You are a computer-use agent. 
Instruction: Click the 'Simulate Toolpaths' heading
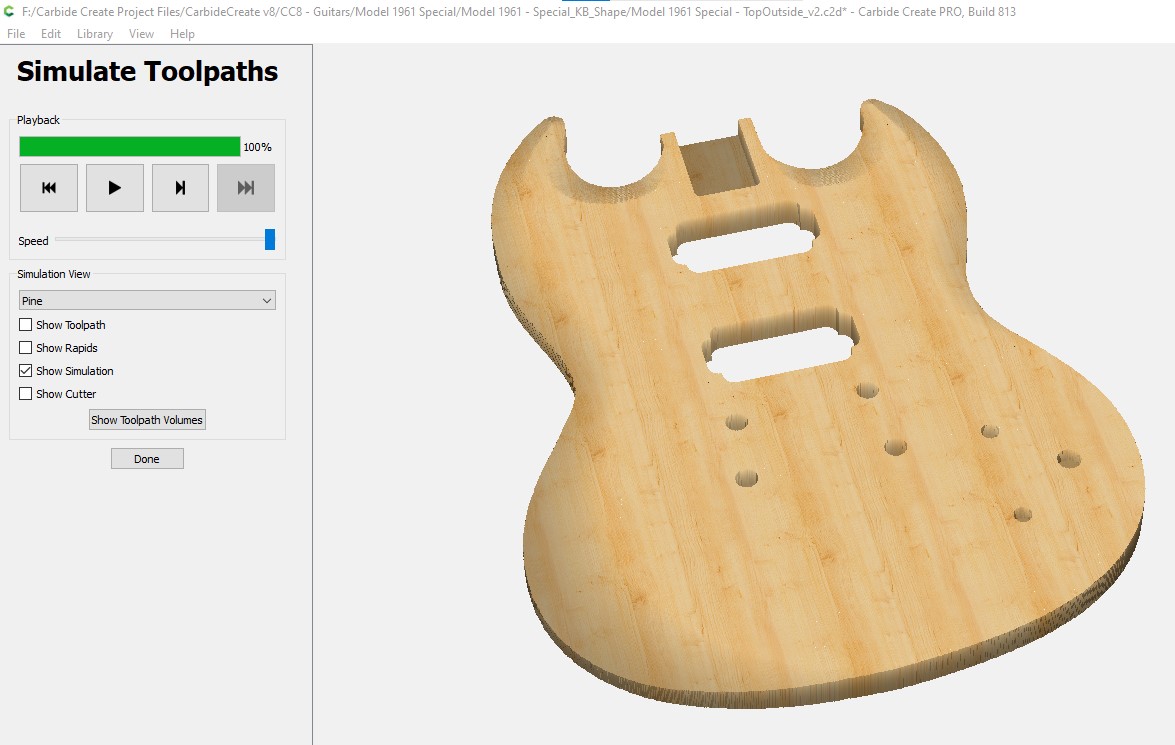148,71
